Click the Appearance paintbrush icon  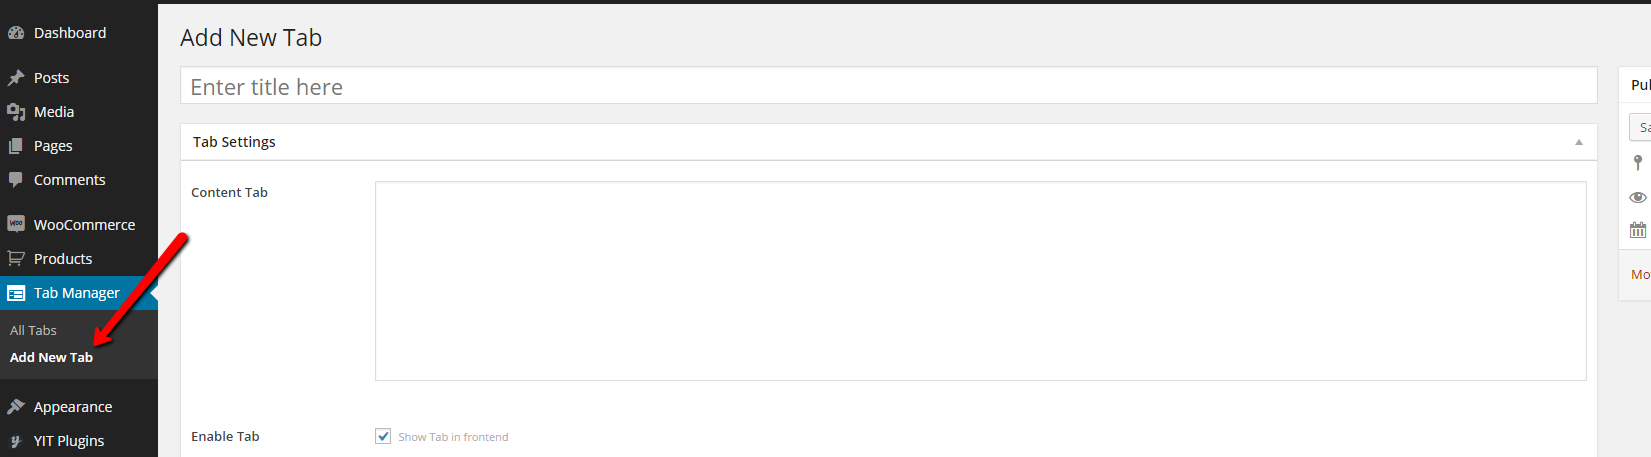coord(16,407)
